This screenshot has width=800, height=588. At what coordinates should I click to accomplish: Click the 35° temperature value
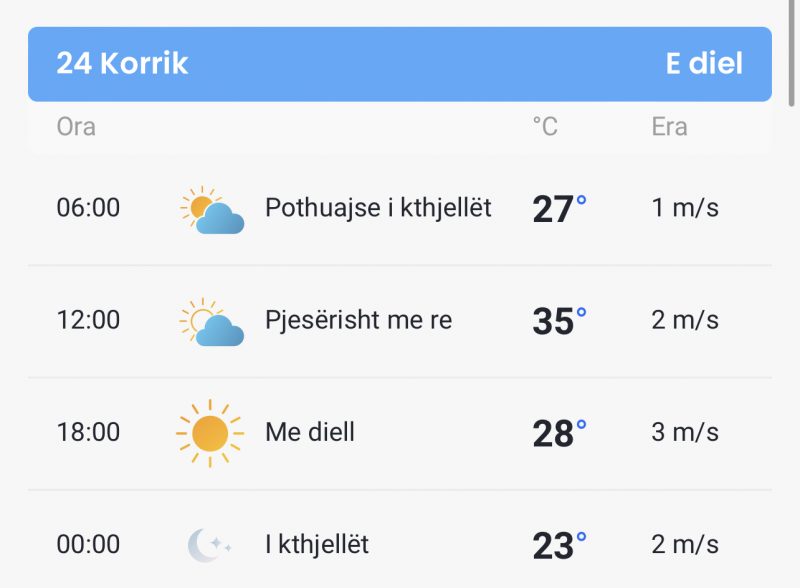[559, 321]
